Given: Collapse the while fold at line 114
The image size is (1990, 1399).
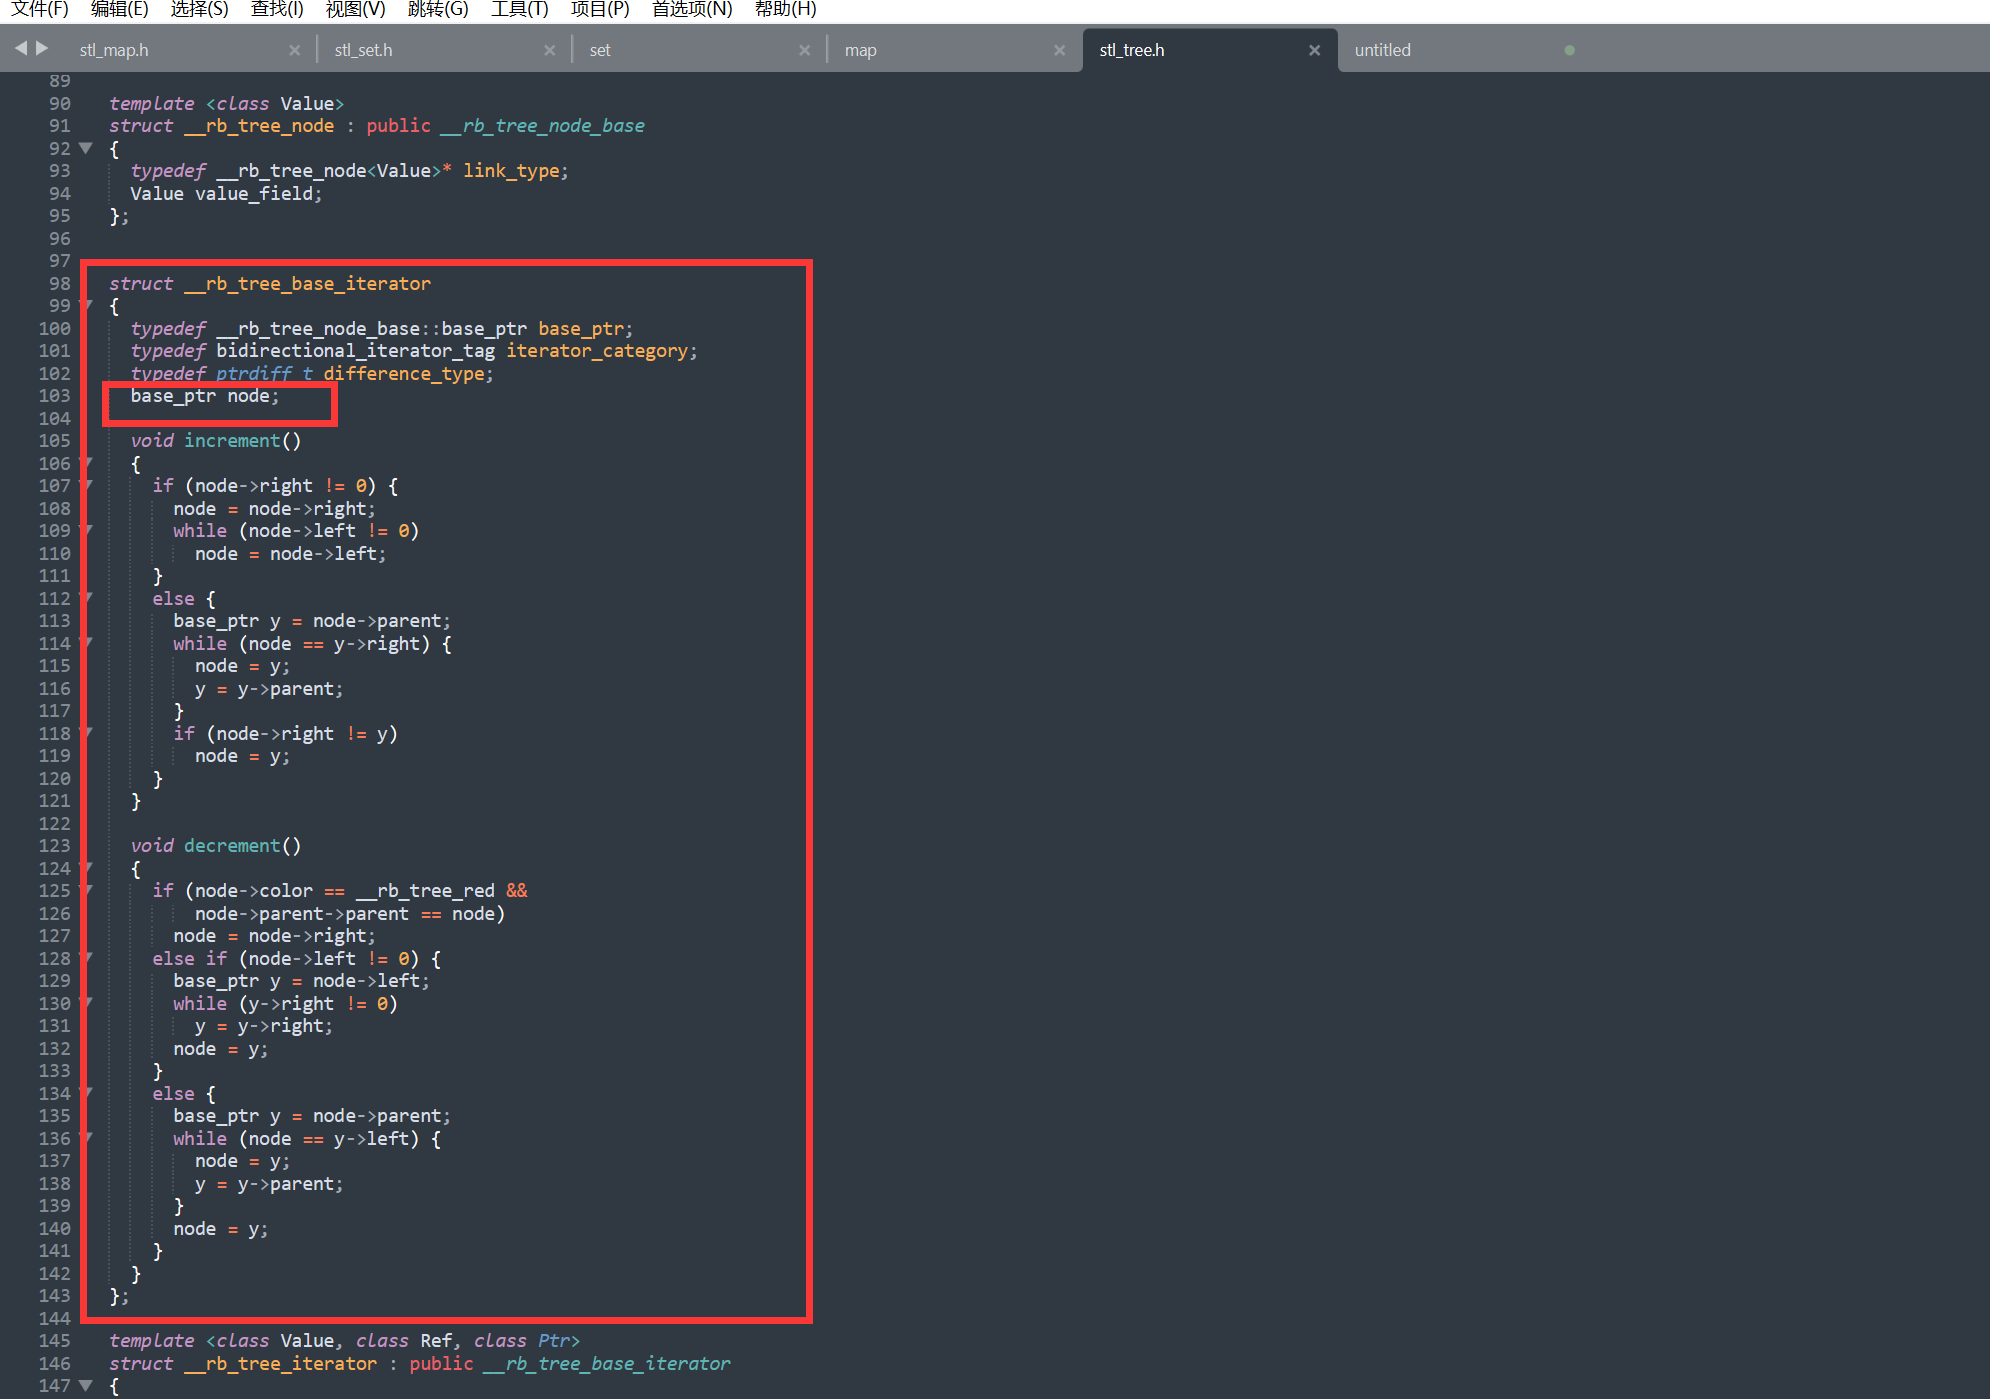Looking at the screenshot, I should [x=86, y=643].
